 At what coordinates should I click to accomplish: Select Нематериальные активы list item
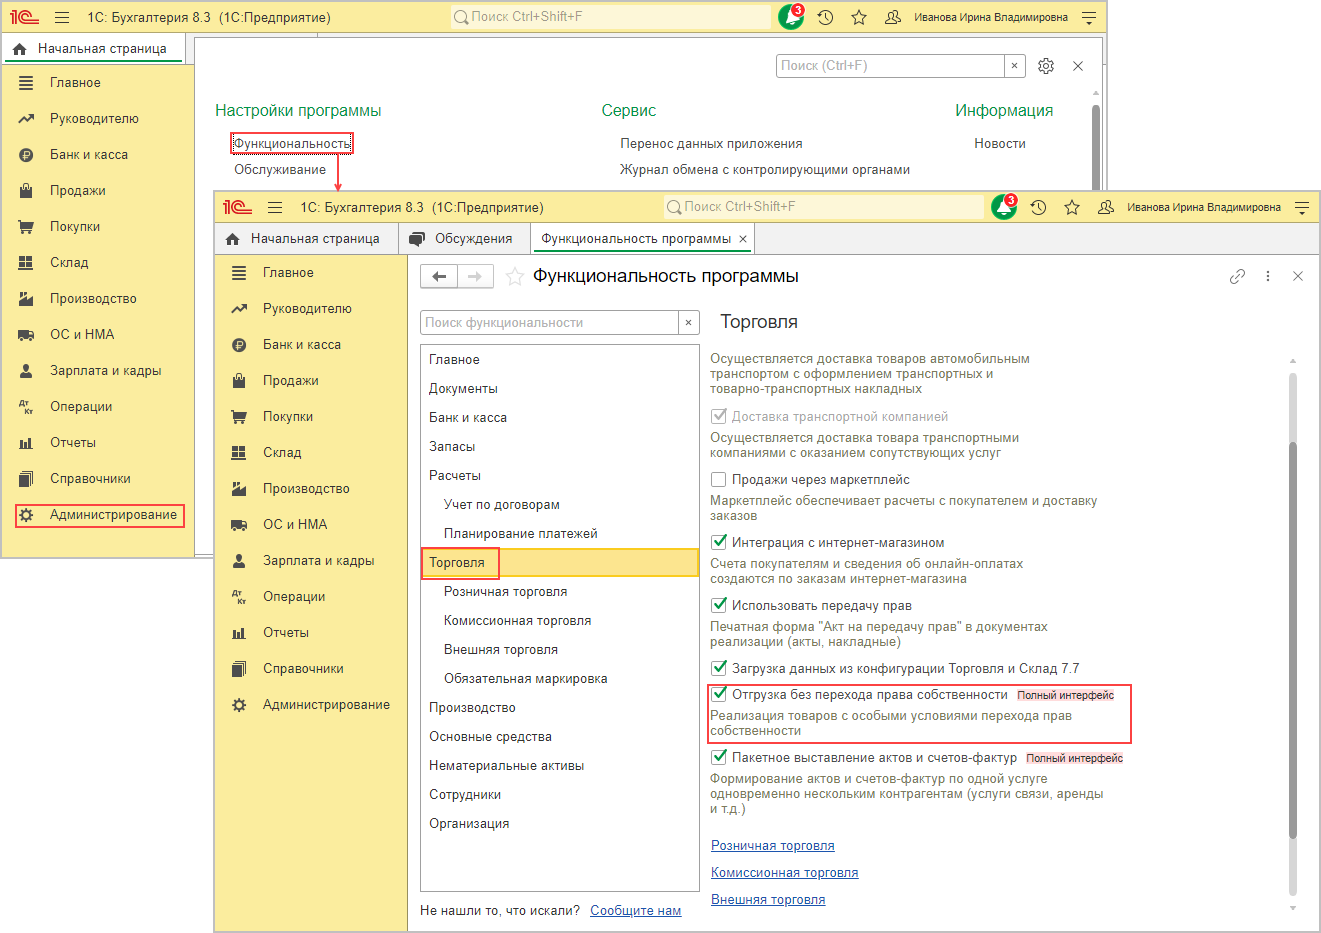560,766
